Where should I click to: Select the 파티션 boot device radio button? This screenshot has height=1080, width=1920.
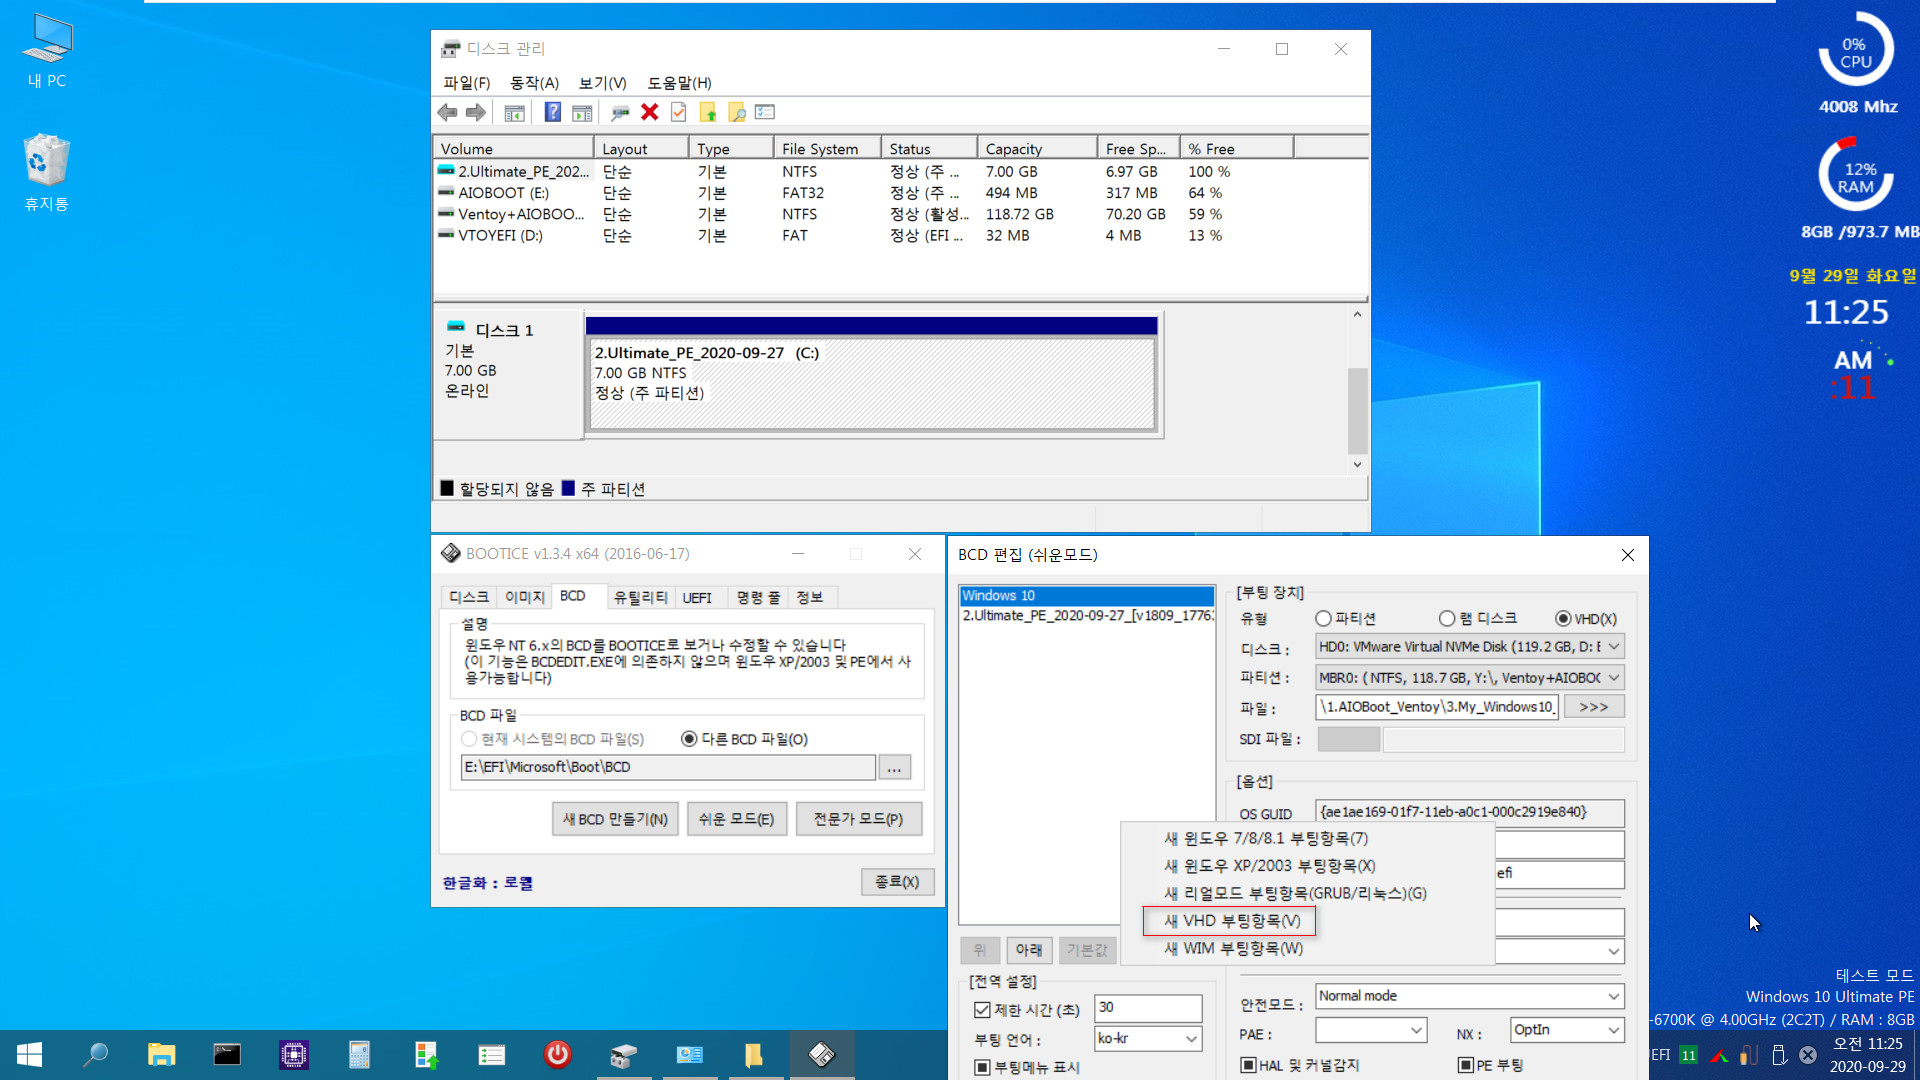(x=1323, y=619)
